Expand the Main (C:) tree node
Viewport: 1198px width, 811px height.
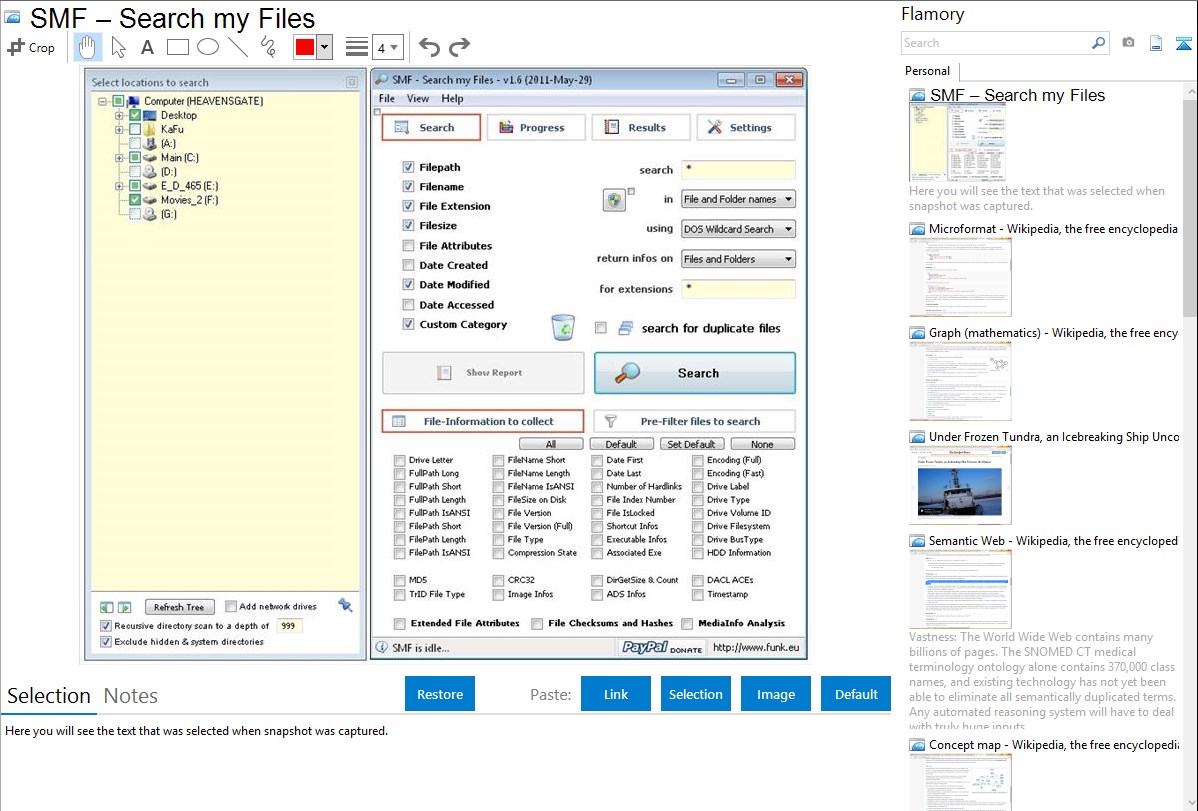(119, 158)
